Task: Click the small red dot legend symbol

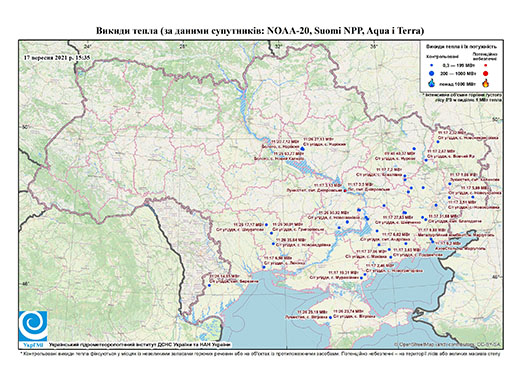Action: 486,65
